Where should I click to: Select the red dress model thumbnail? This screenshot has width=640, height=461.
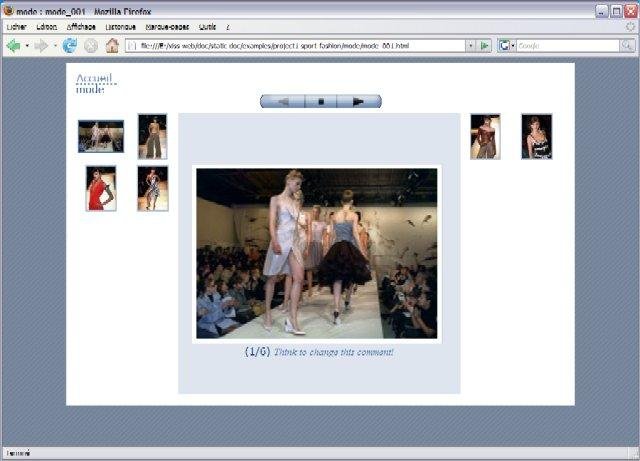[x=101, y=188]
